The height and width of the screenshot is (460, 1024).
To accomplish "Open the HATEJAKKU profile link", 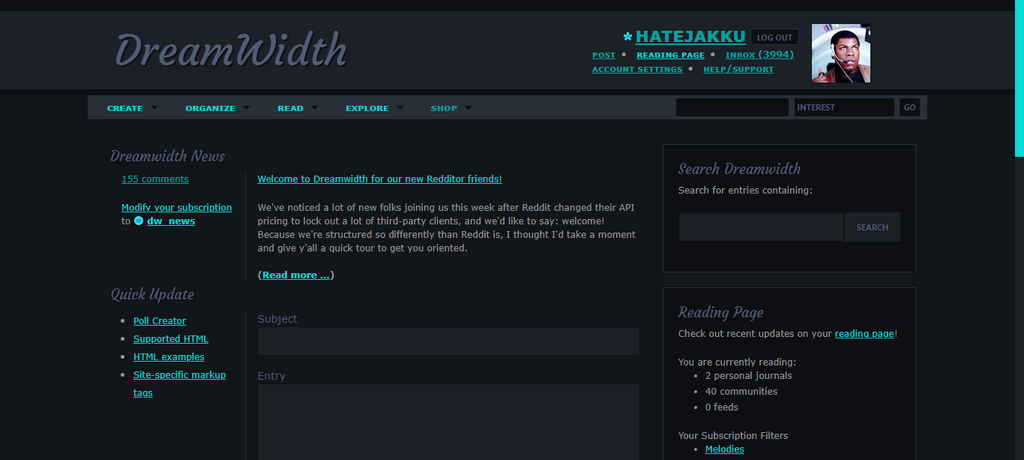I will (x=690, y=37).
